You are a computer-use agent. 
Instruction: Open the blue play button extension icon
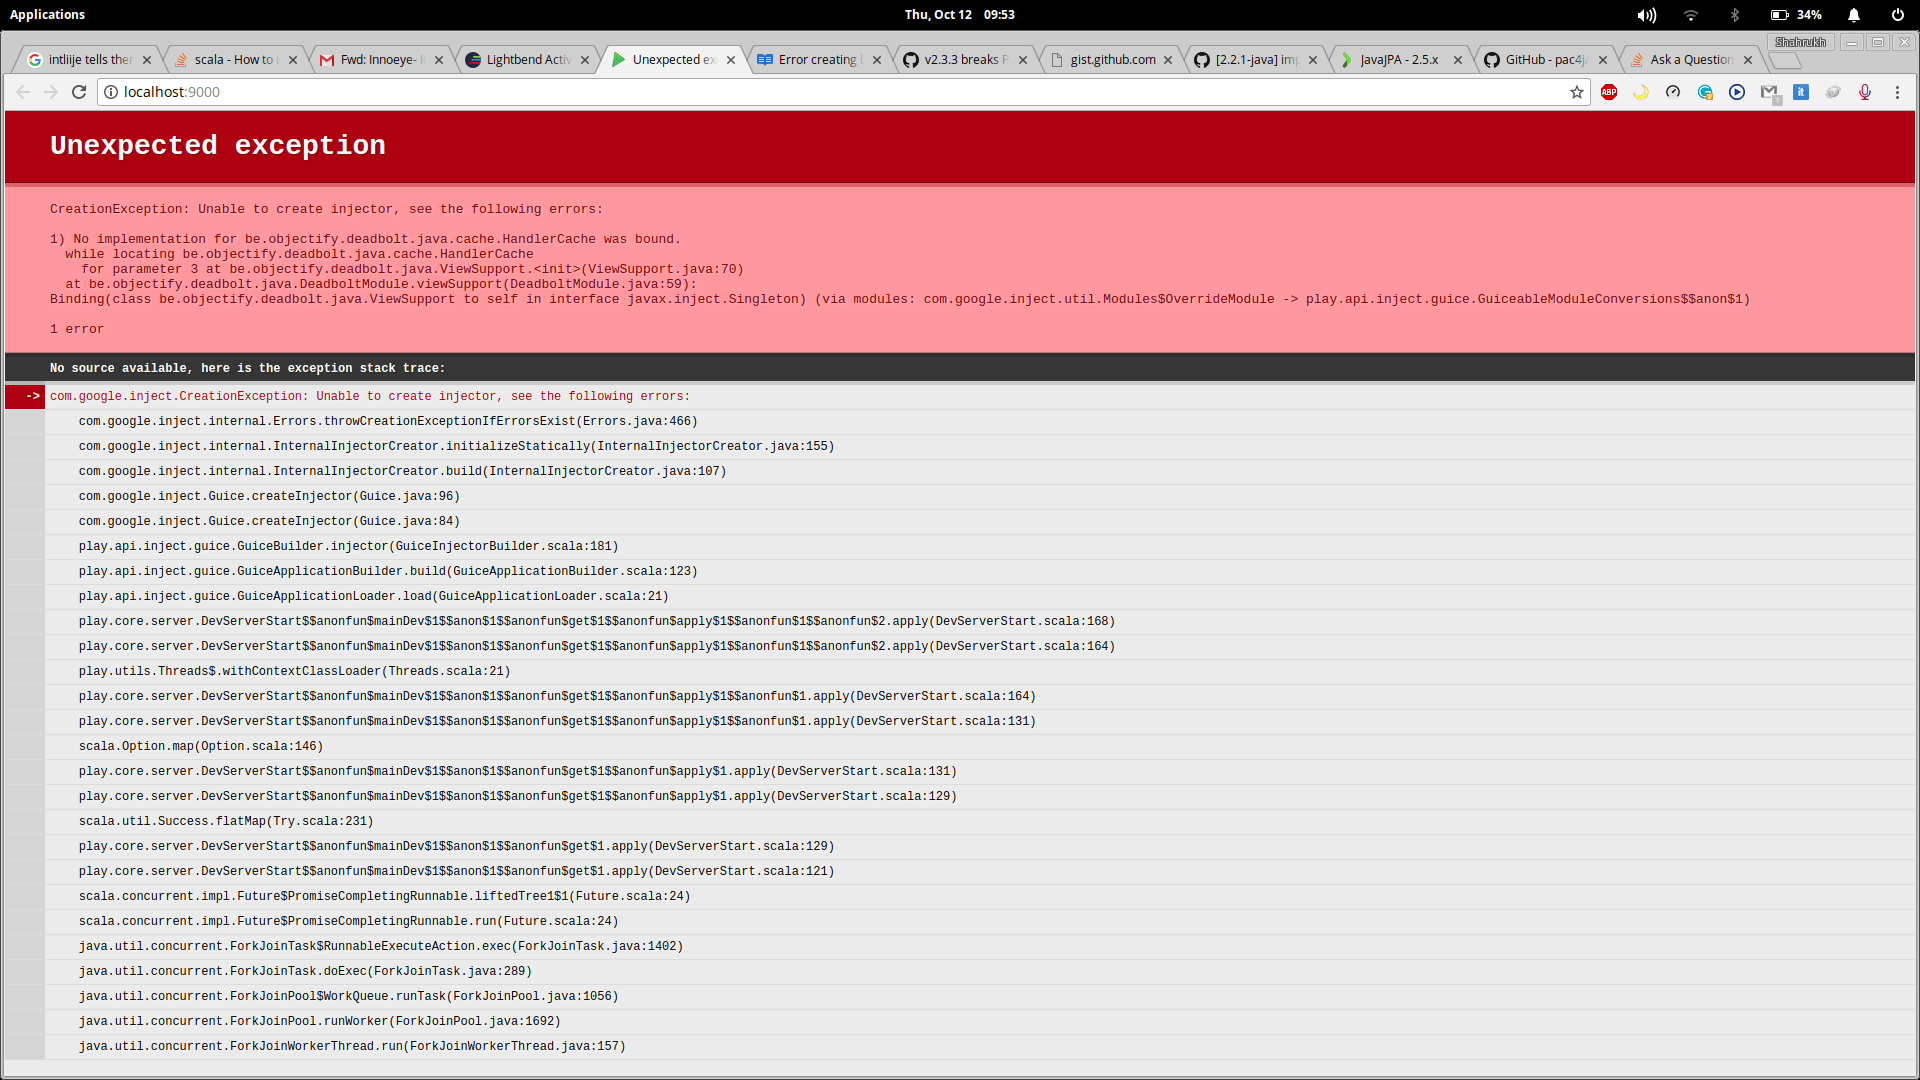tap(1737, 92)
